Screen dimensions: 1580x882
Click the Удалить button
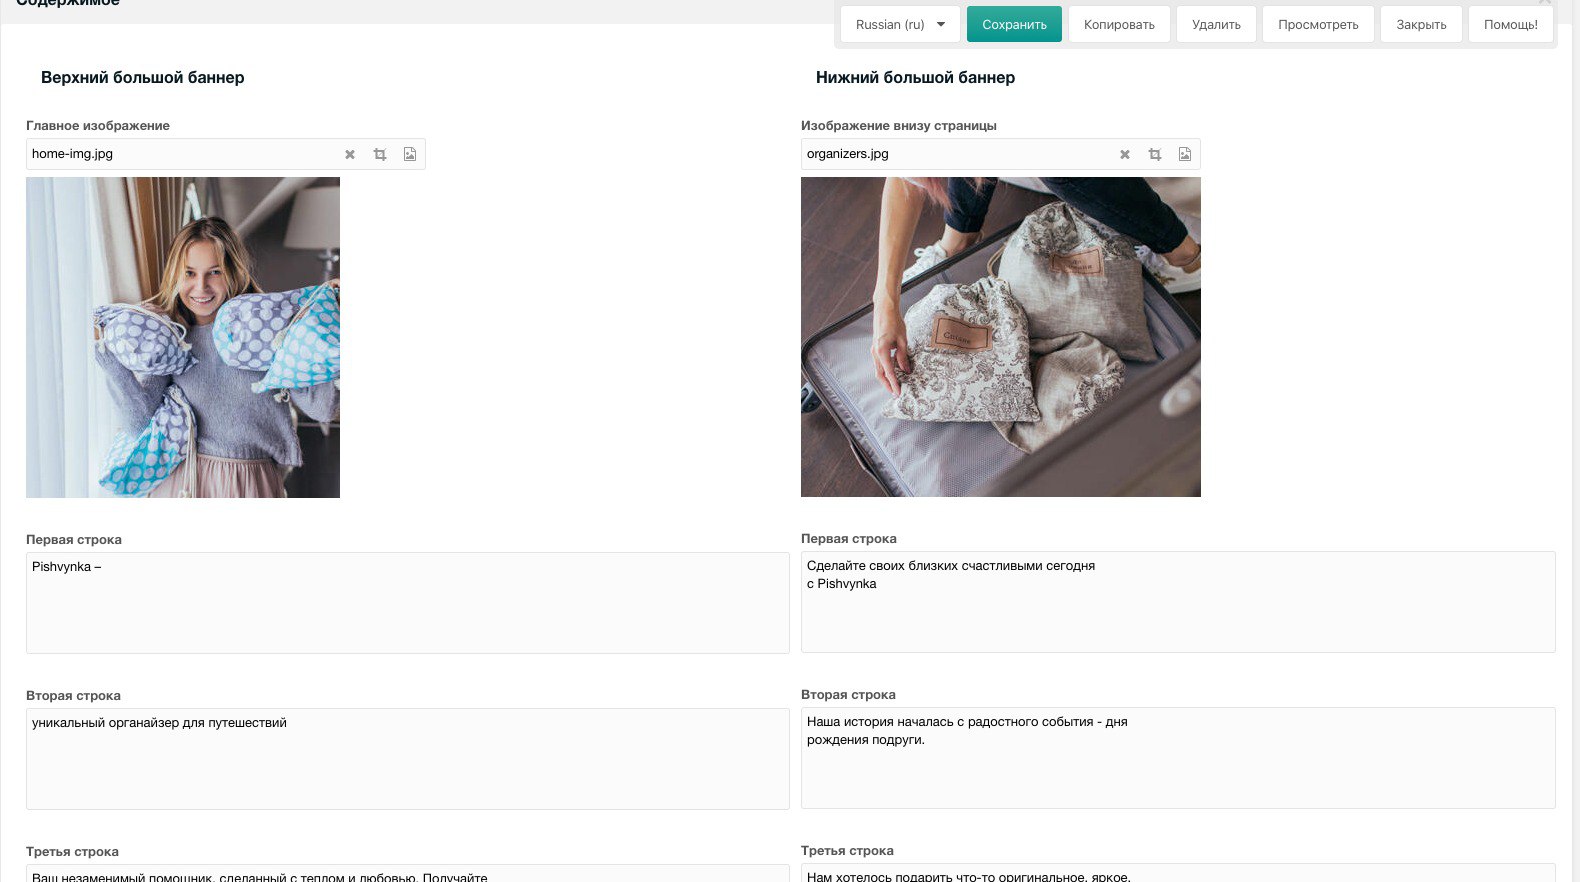click(x=1216, y=24)
